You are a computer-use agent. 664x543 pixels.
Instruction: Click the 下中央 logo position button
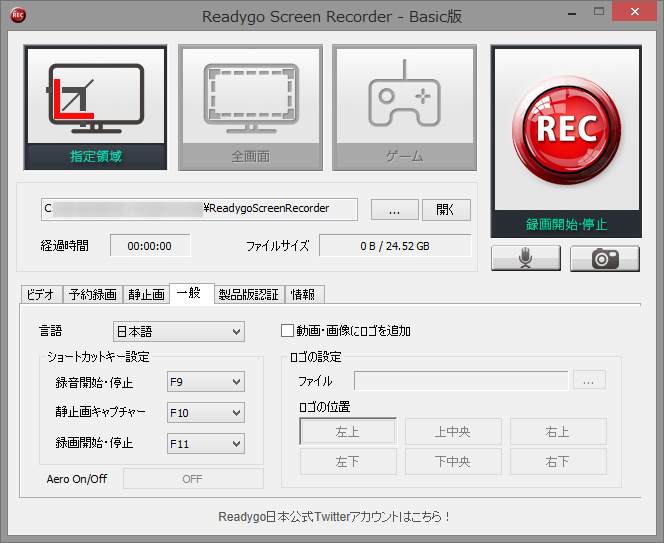(453, 461)
